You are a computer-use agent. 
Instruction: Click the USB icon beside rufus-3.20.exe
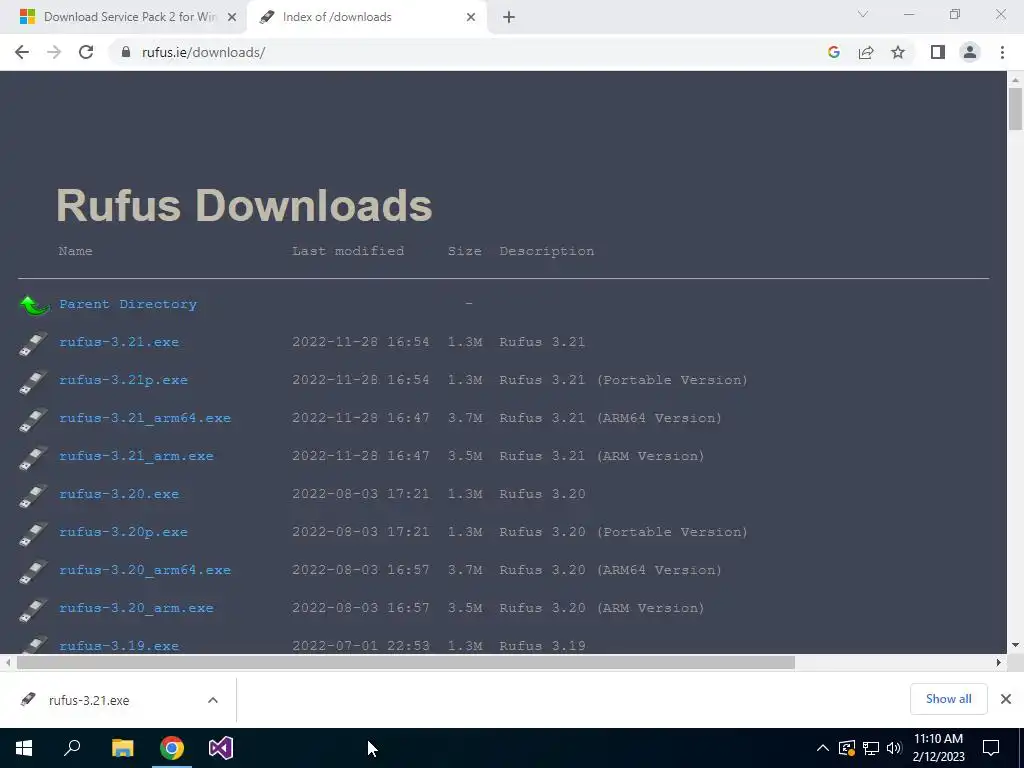pos(33,494)
